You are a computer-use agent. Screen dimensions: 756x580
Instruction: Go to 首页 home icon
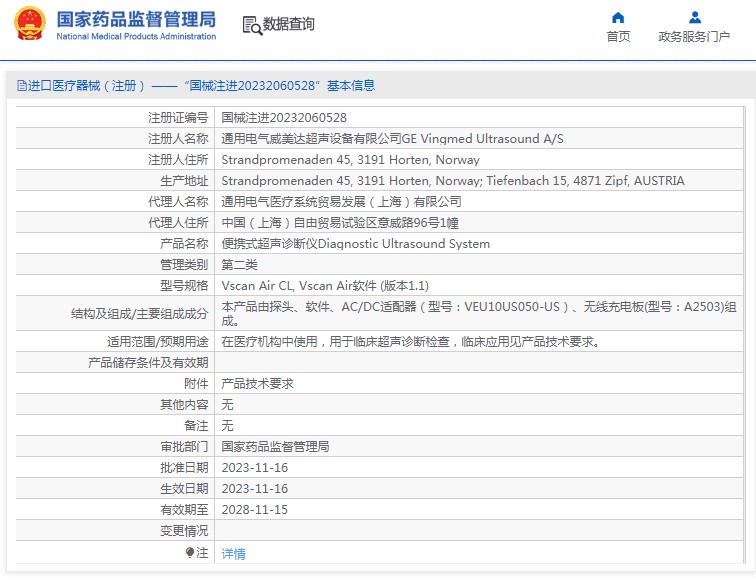[618, 18]
